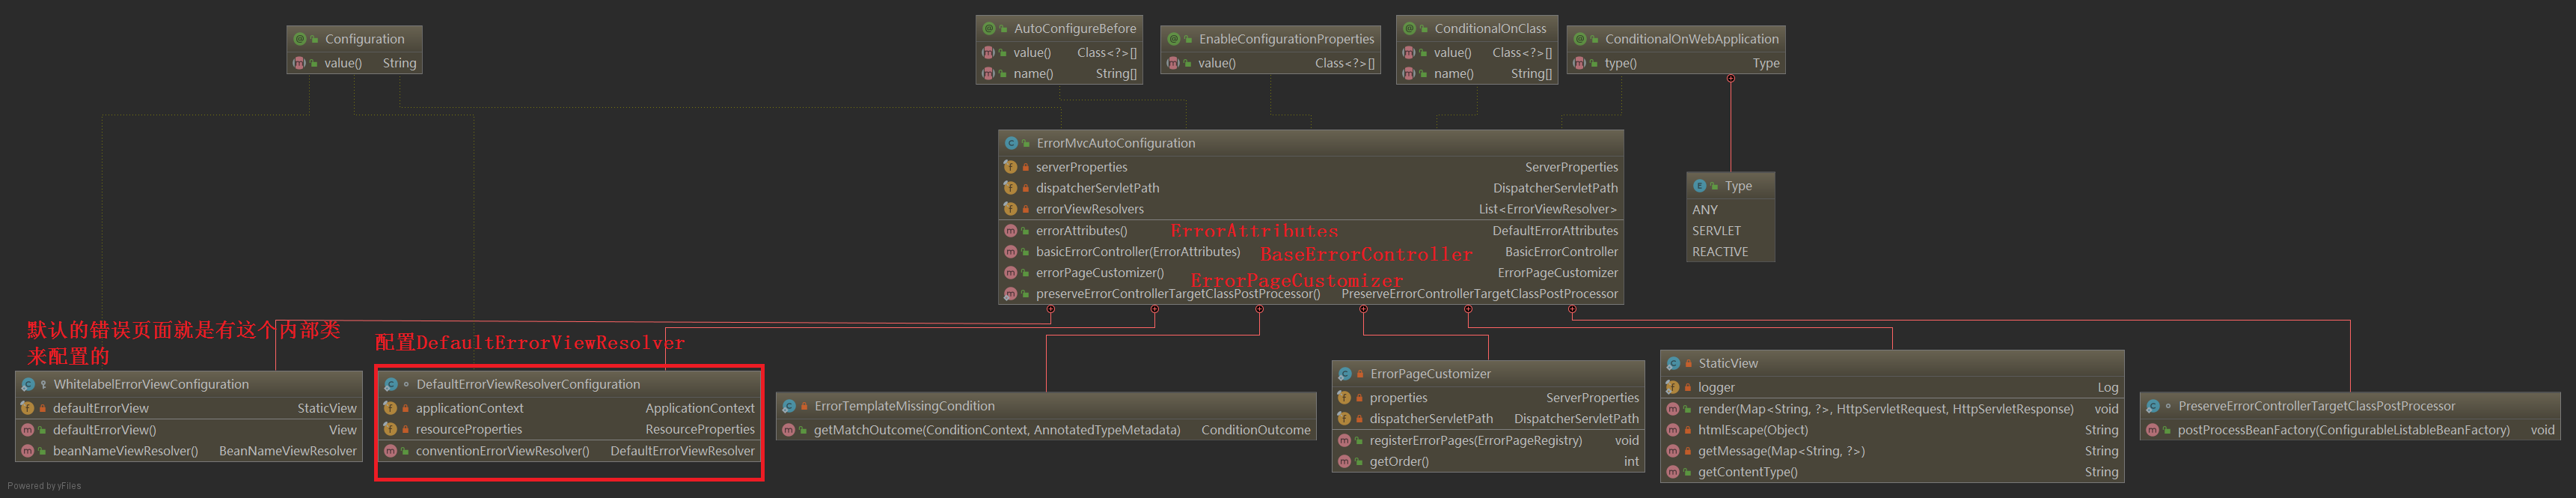Click the preserveErrorControllerTargetClassPostProcessor() method name

pyautogui.click(x=1178, y=294)
